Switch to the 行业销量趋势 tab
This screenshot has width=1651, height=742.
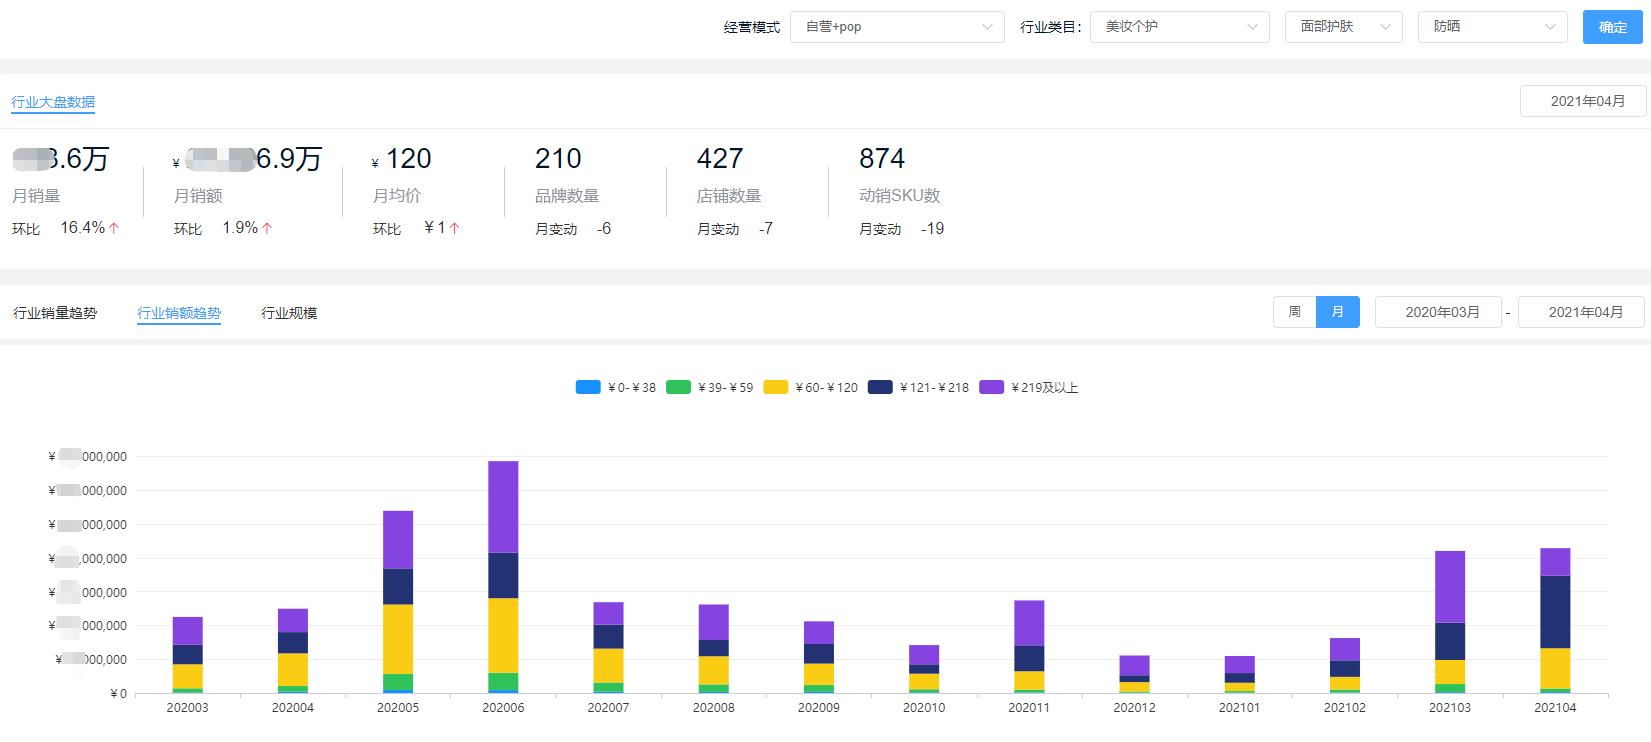(x=55, y=313)
